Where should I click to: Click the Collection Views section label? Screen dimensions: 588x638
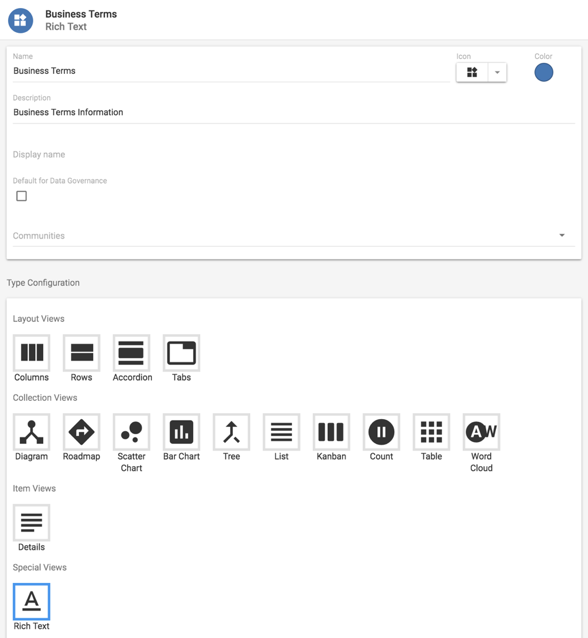(45, 398)
